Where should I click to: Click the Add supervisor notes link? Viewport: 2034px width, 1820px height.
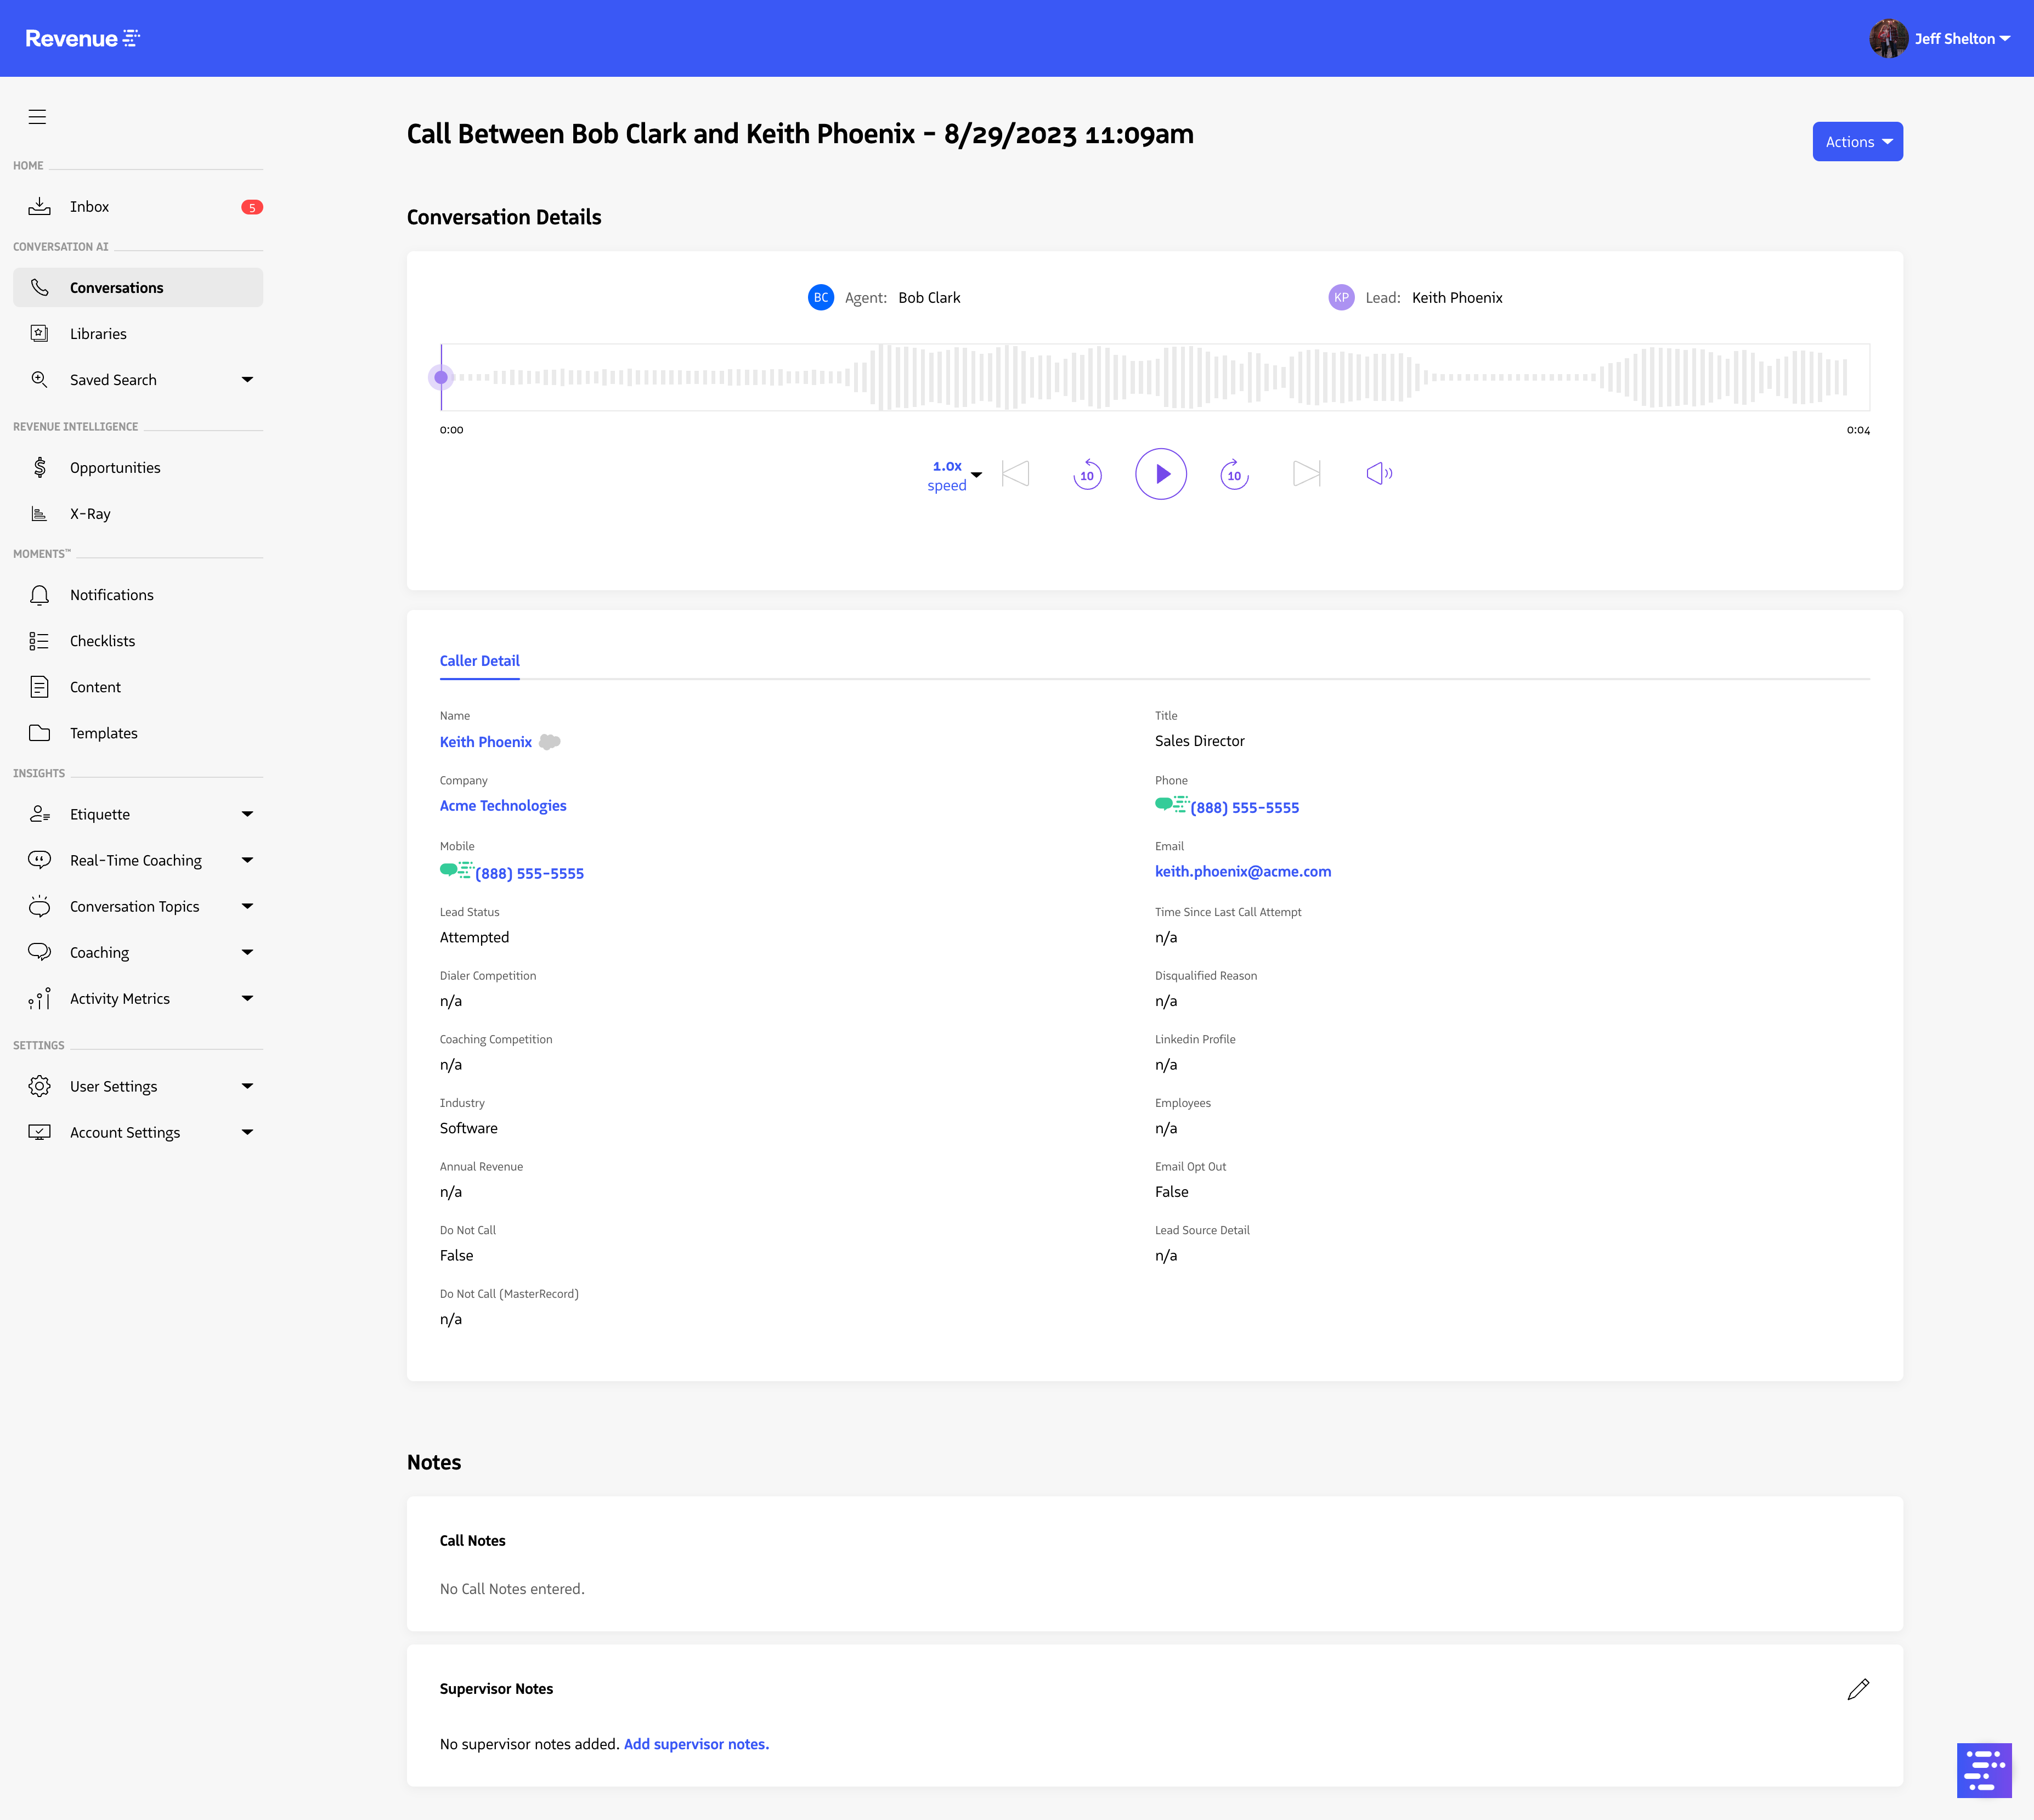(x=696, y=1744)
